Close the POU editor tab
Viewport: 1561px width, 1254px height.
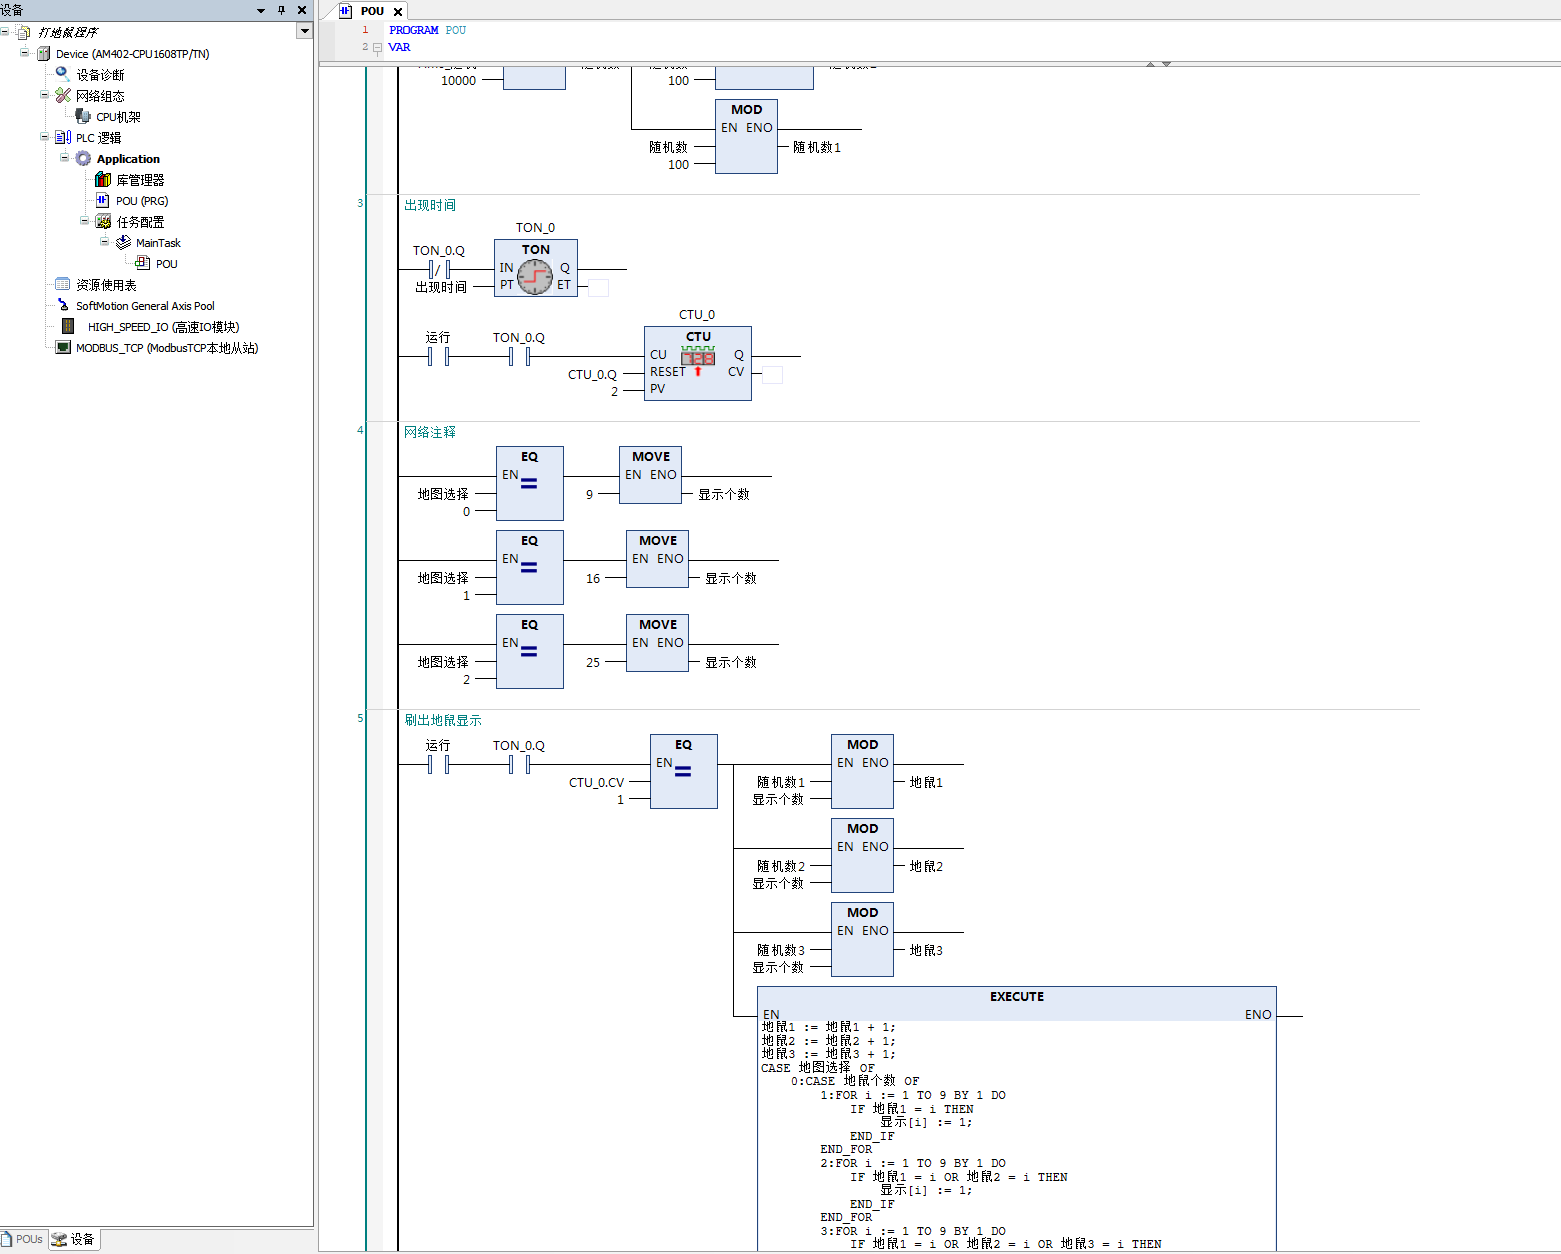(398, 12)
